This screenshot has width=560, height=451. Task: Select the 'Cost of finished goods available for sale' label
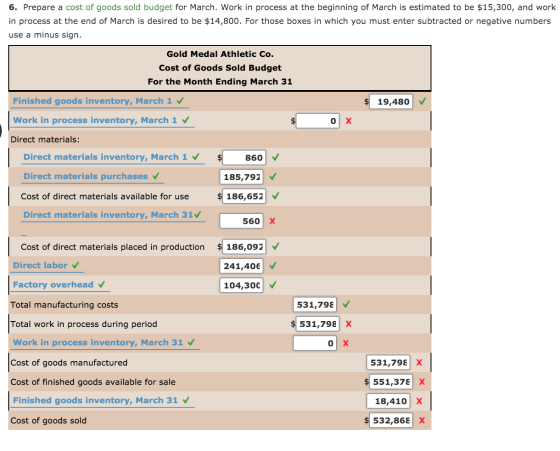point(93,382)
